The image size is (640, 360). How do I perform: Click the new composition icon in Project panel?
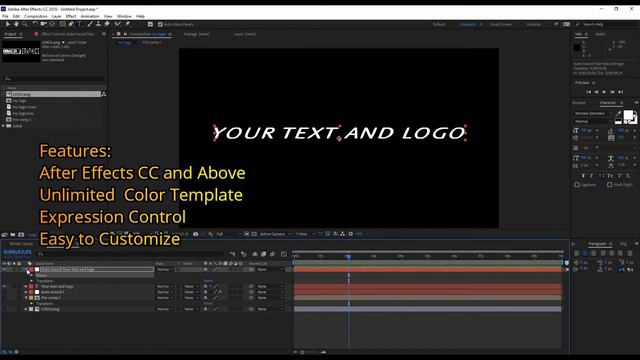click(x=21, y=235)
